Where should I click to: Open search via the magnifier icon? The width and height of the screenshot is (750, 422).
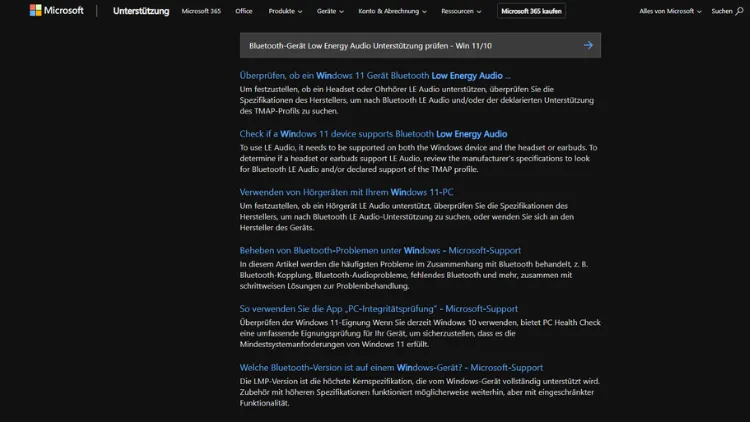[739, 11]
